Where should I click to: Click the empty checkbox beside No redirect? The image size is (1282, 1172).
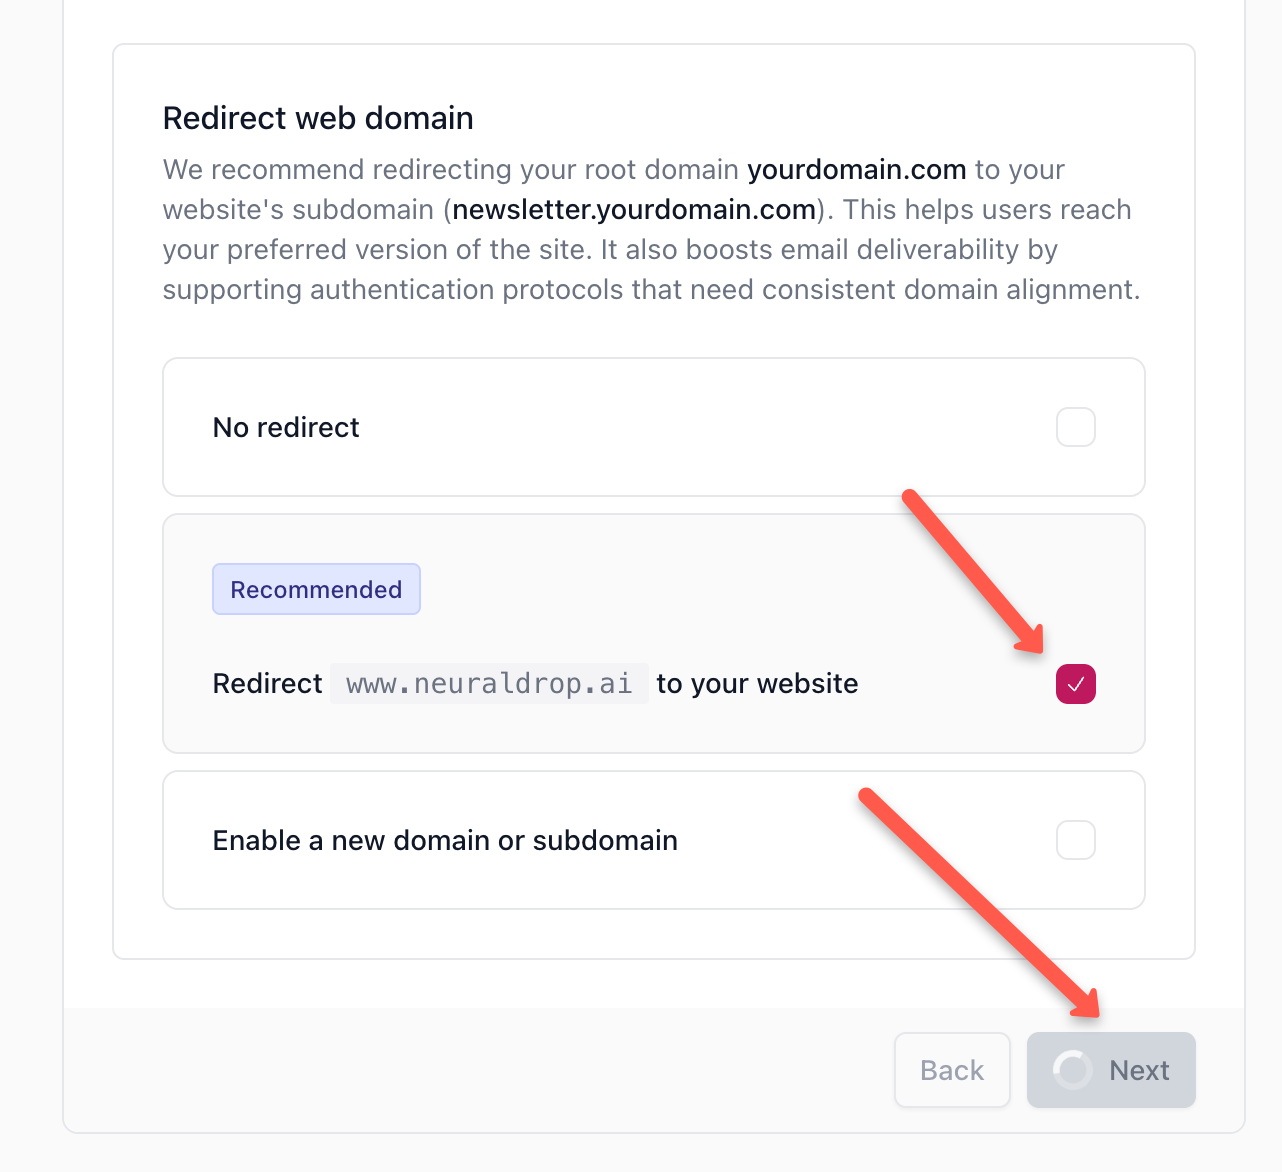(1076, 427)
